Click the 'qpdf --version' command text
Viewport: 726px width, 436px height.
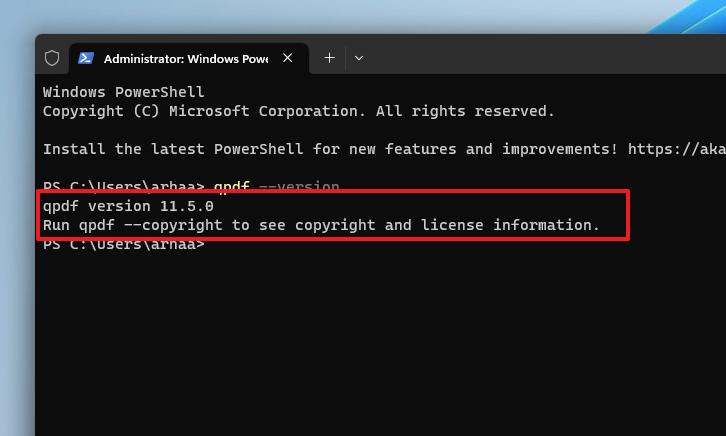coord(276,186)
